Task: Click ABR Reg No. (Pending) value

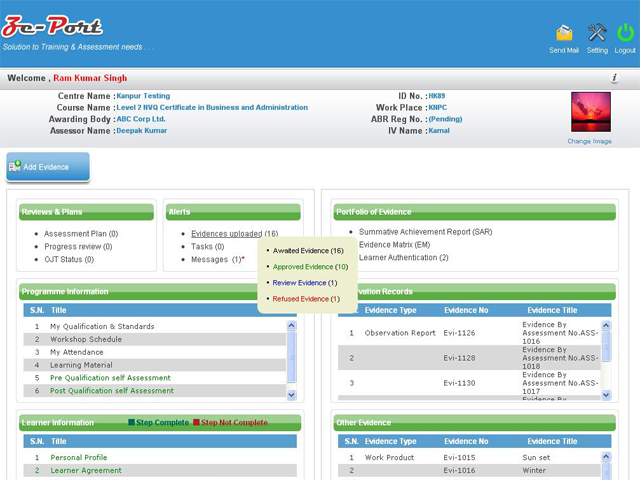Action: [x=445, y=119]
